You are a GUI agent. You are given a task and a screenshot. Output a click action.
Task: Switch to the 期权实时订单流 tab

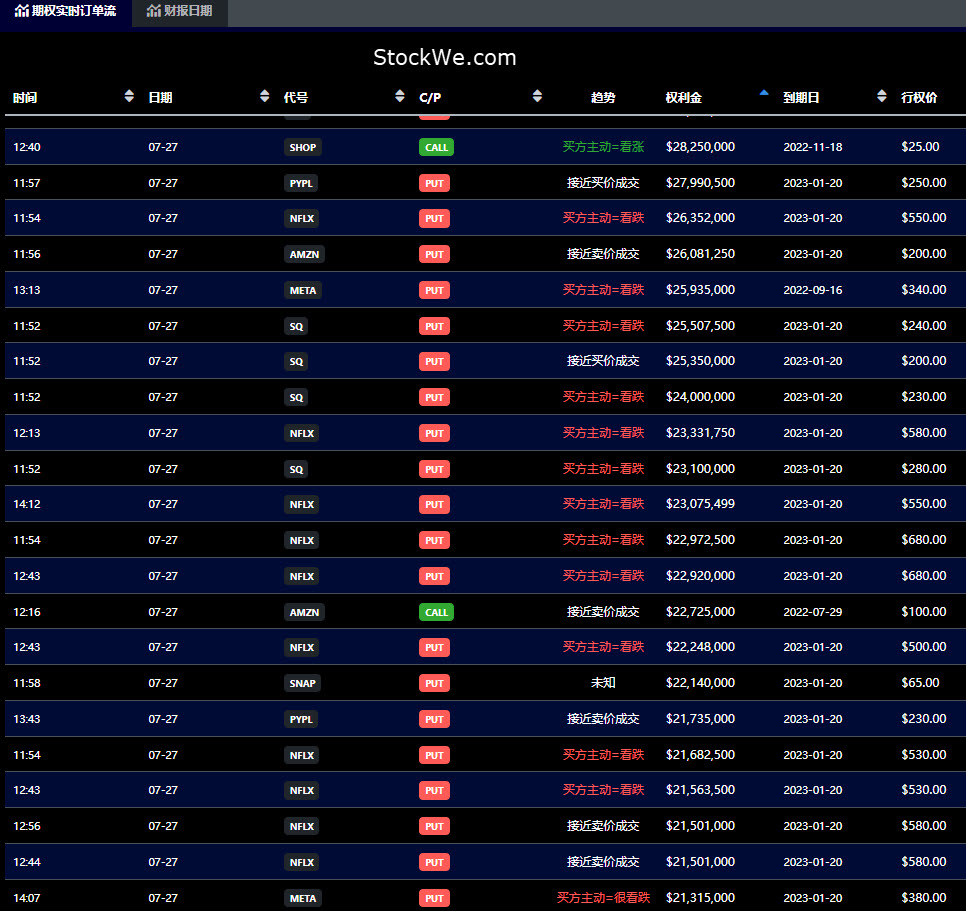[x=65, y=11]
